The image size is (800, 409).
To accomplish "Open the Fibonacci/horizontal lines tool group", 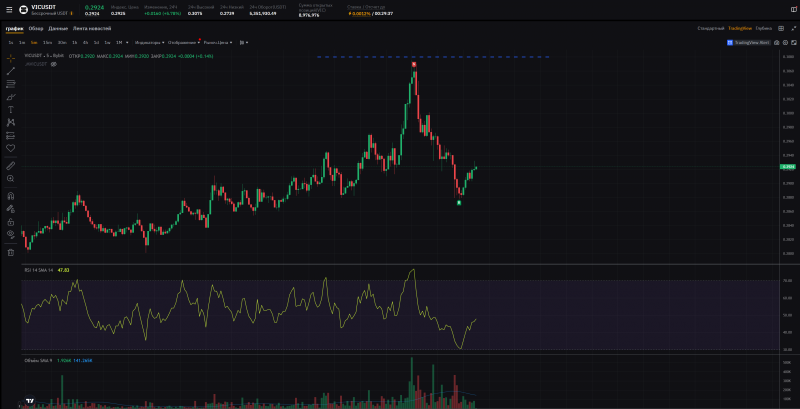I will coord(10,84).
